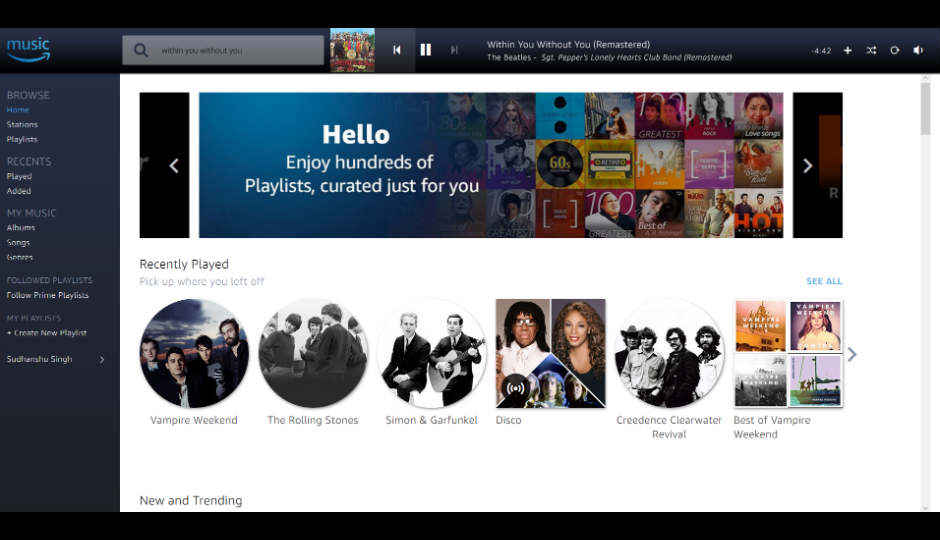Open Within You Without You song title
Viewport: 940px width, 540px height.
568,44
